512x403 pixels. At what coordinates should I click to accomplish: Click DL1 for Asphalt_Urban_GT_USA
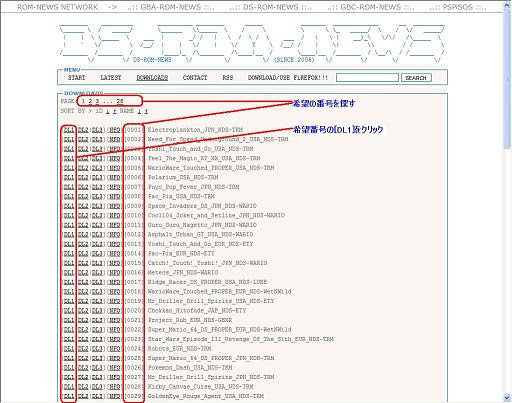click(x=69, y=234)
